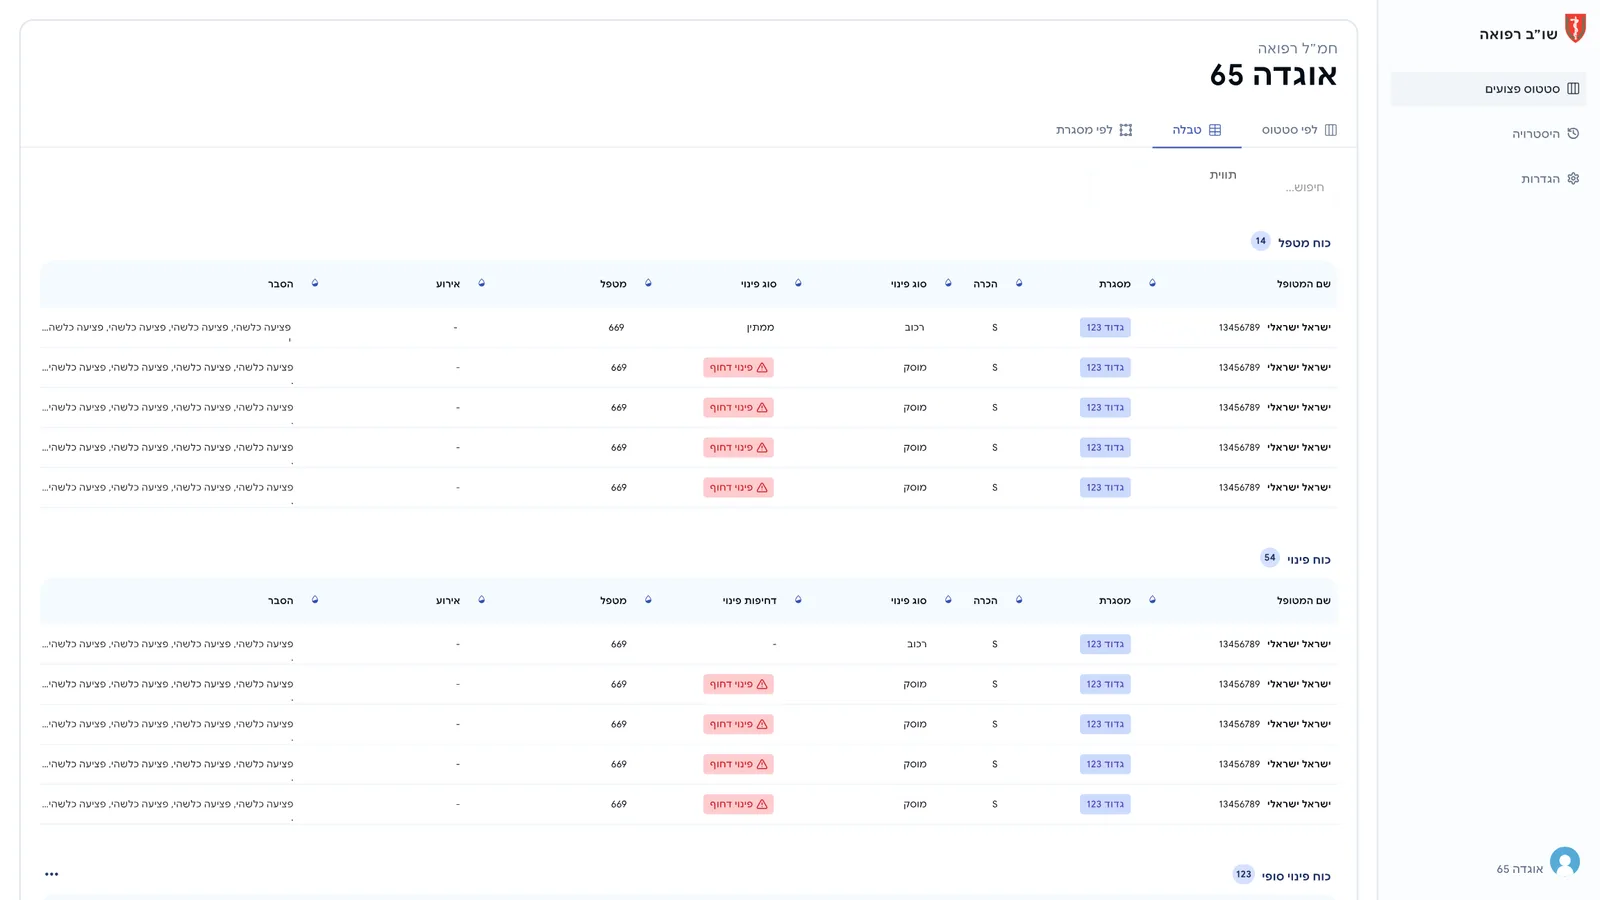Click the רכוב cell in כוח פינוי table
1600x900 pixels.
[915, 645]
